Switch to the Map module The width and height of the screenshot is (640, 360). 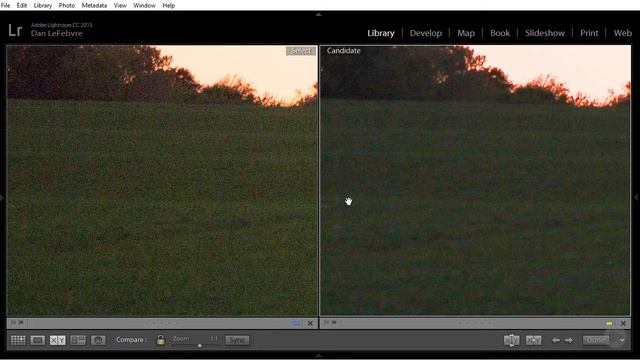[x=466, y=33]
